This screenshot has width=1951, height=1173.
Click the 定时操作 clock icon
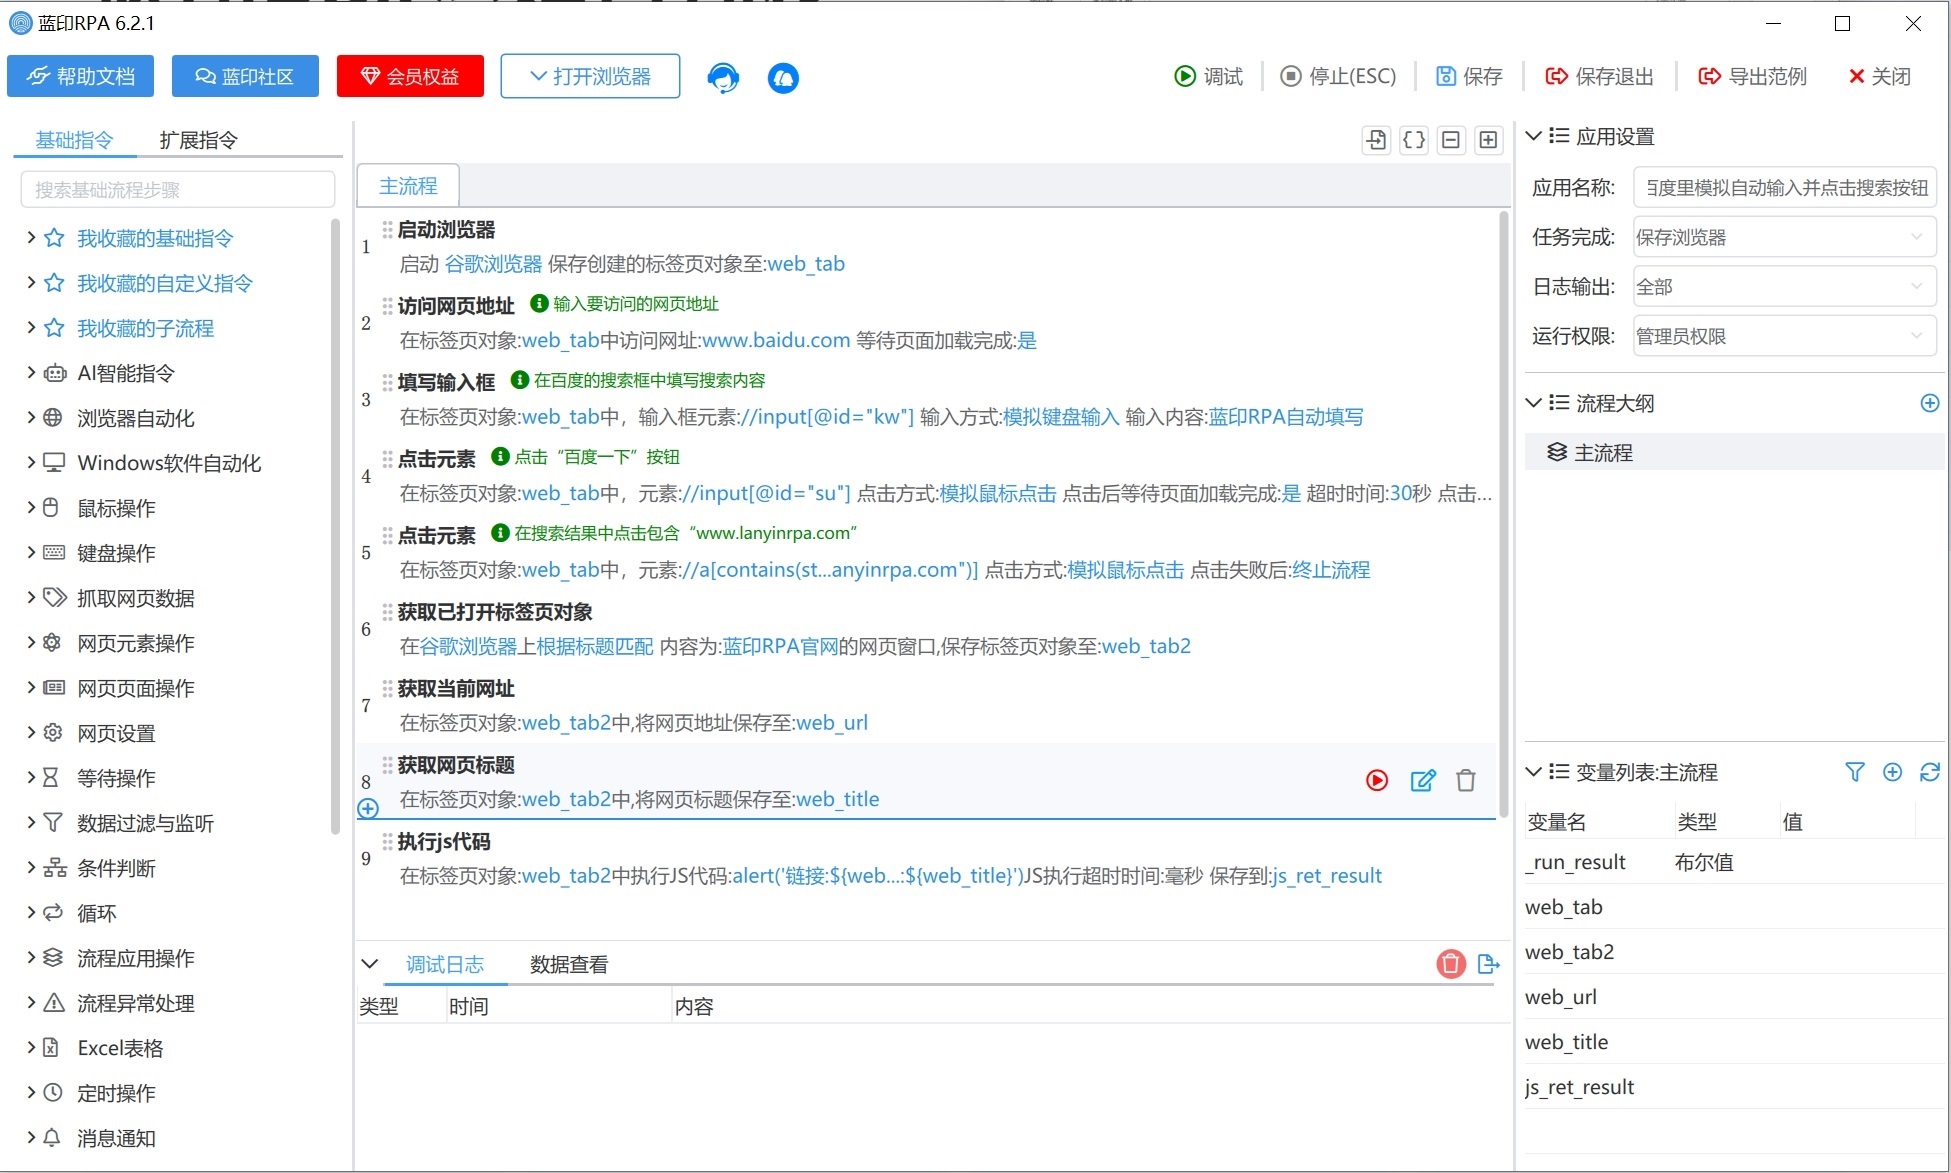53,1093
